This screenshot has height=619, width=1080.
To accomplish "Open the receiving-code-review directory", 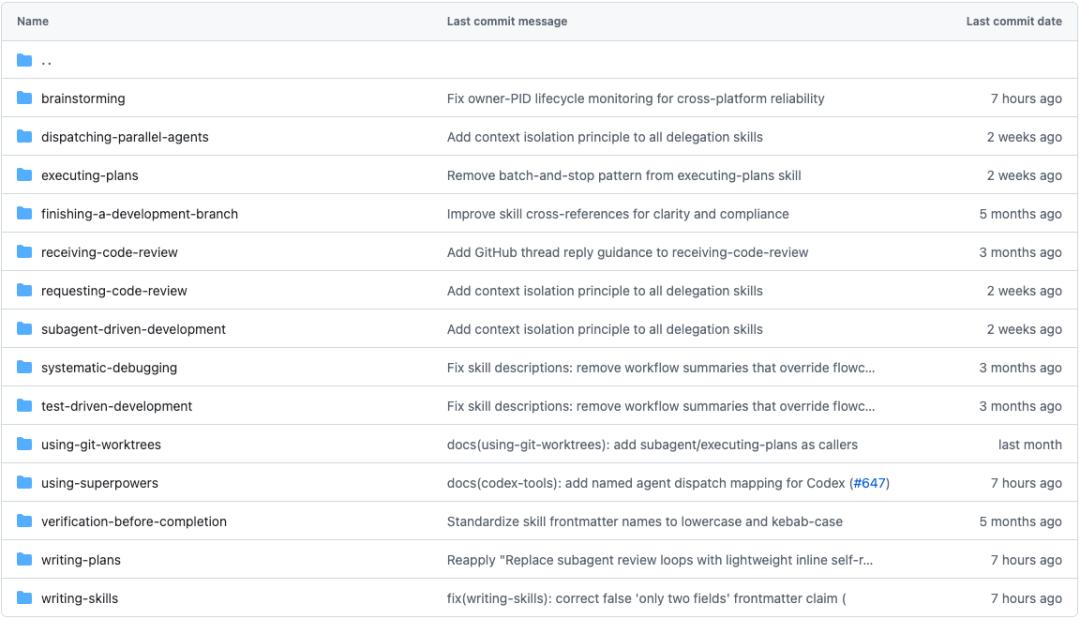I will point(109,252).
